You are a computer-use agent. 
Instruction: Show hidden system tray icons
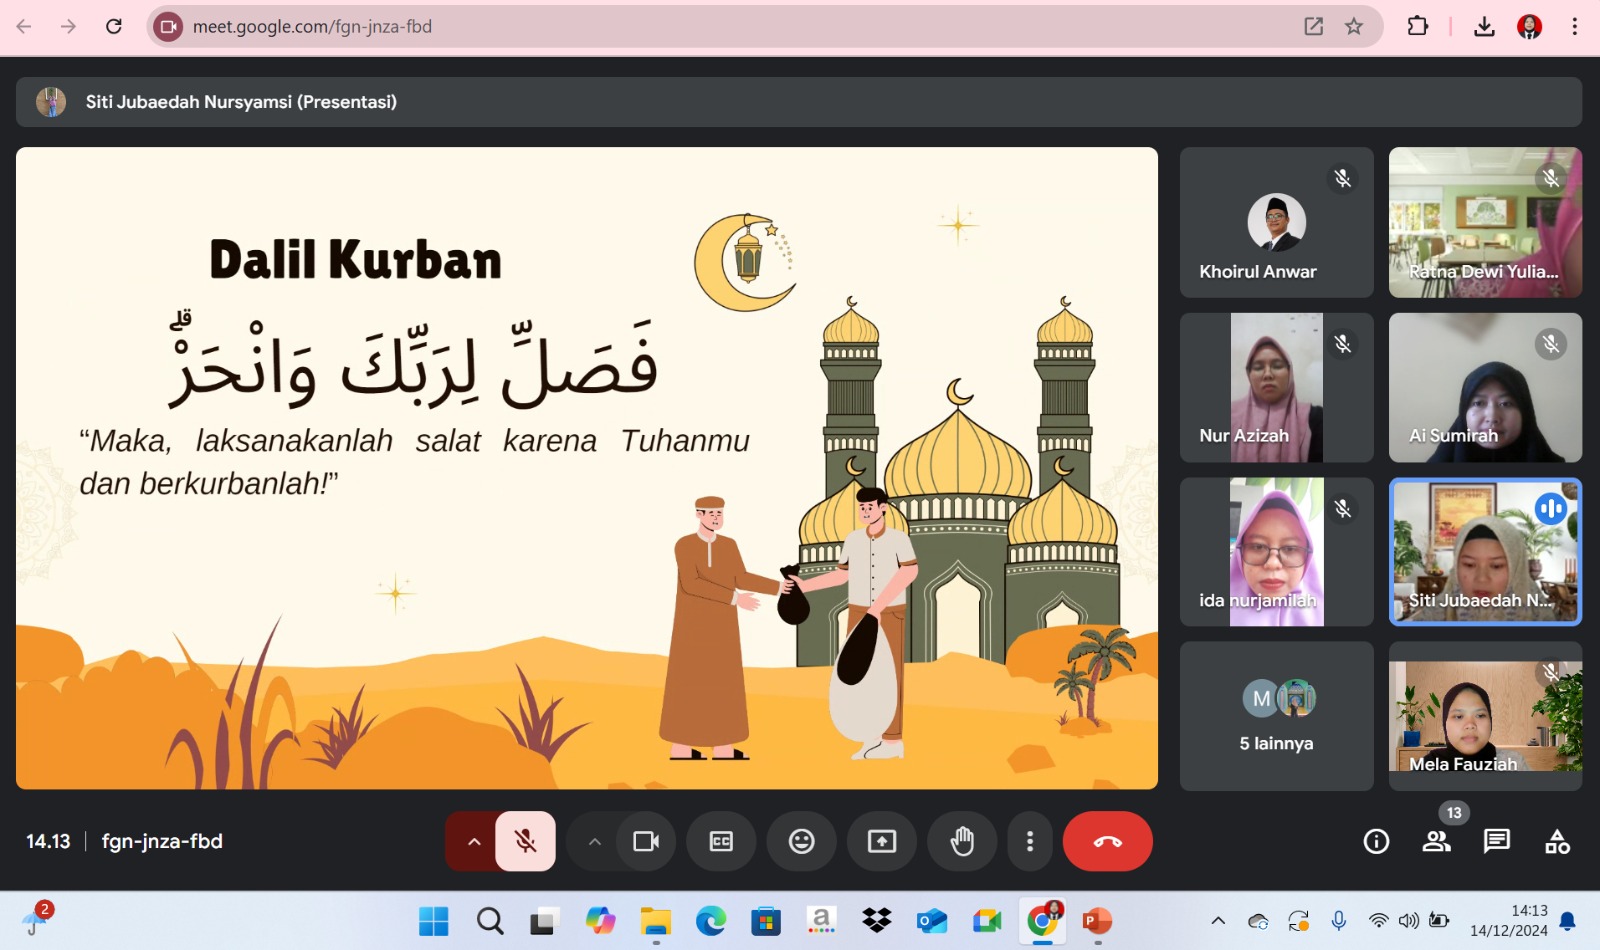1217,920
